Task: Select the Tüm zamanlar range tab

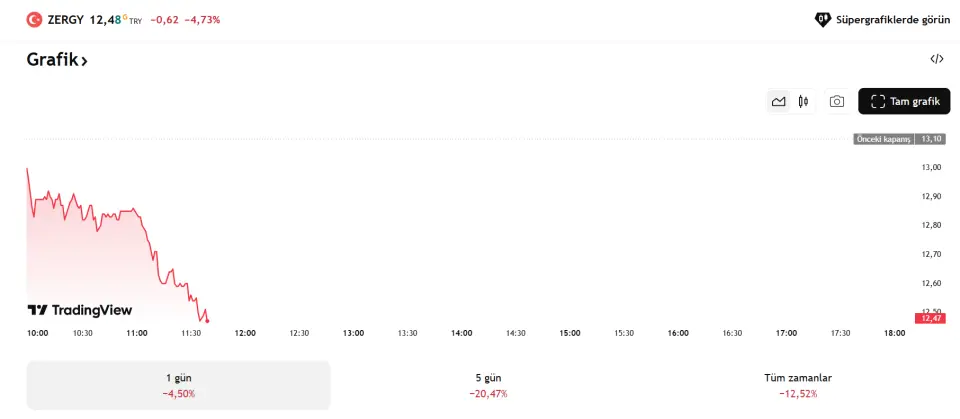Action: click(797, 385)
